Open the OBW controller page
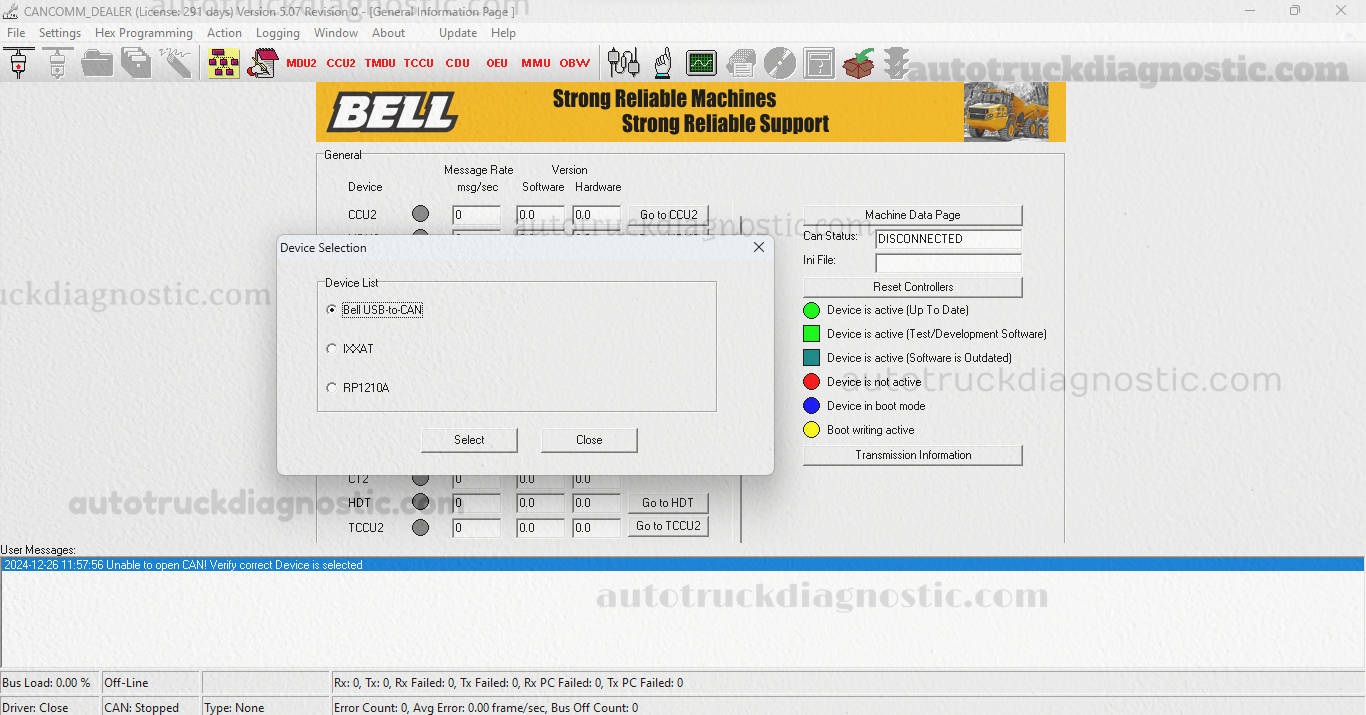This screenshot has height=715, width=1366. pyautogui.click(x=575, y=63)
